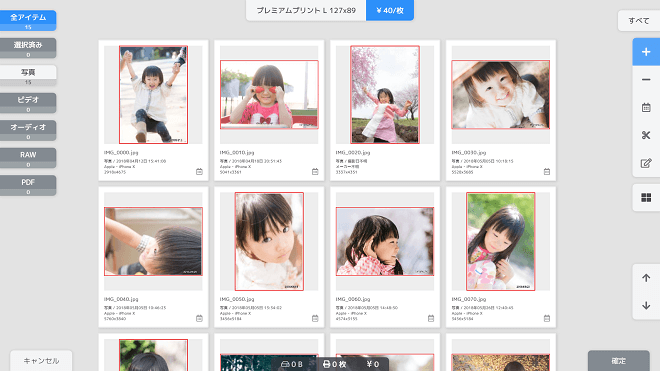
Task: Click calendar icon on IMG_0070.jpg card
Action: click(x=546, y=318)
